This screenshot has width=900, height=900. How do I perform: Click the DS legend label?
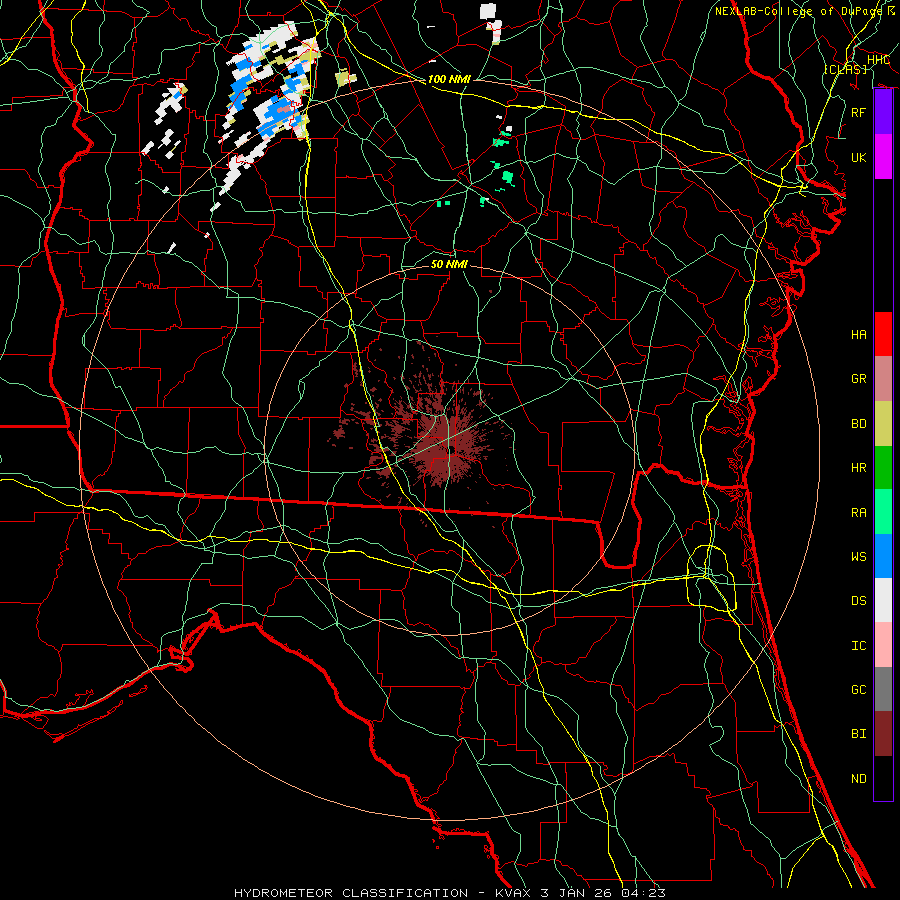click(858, 601)
